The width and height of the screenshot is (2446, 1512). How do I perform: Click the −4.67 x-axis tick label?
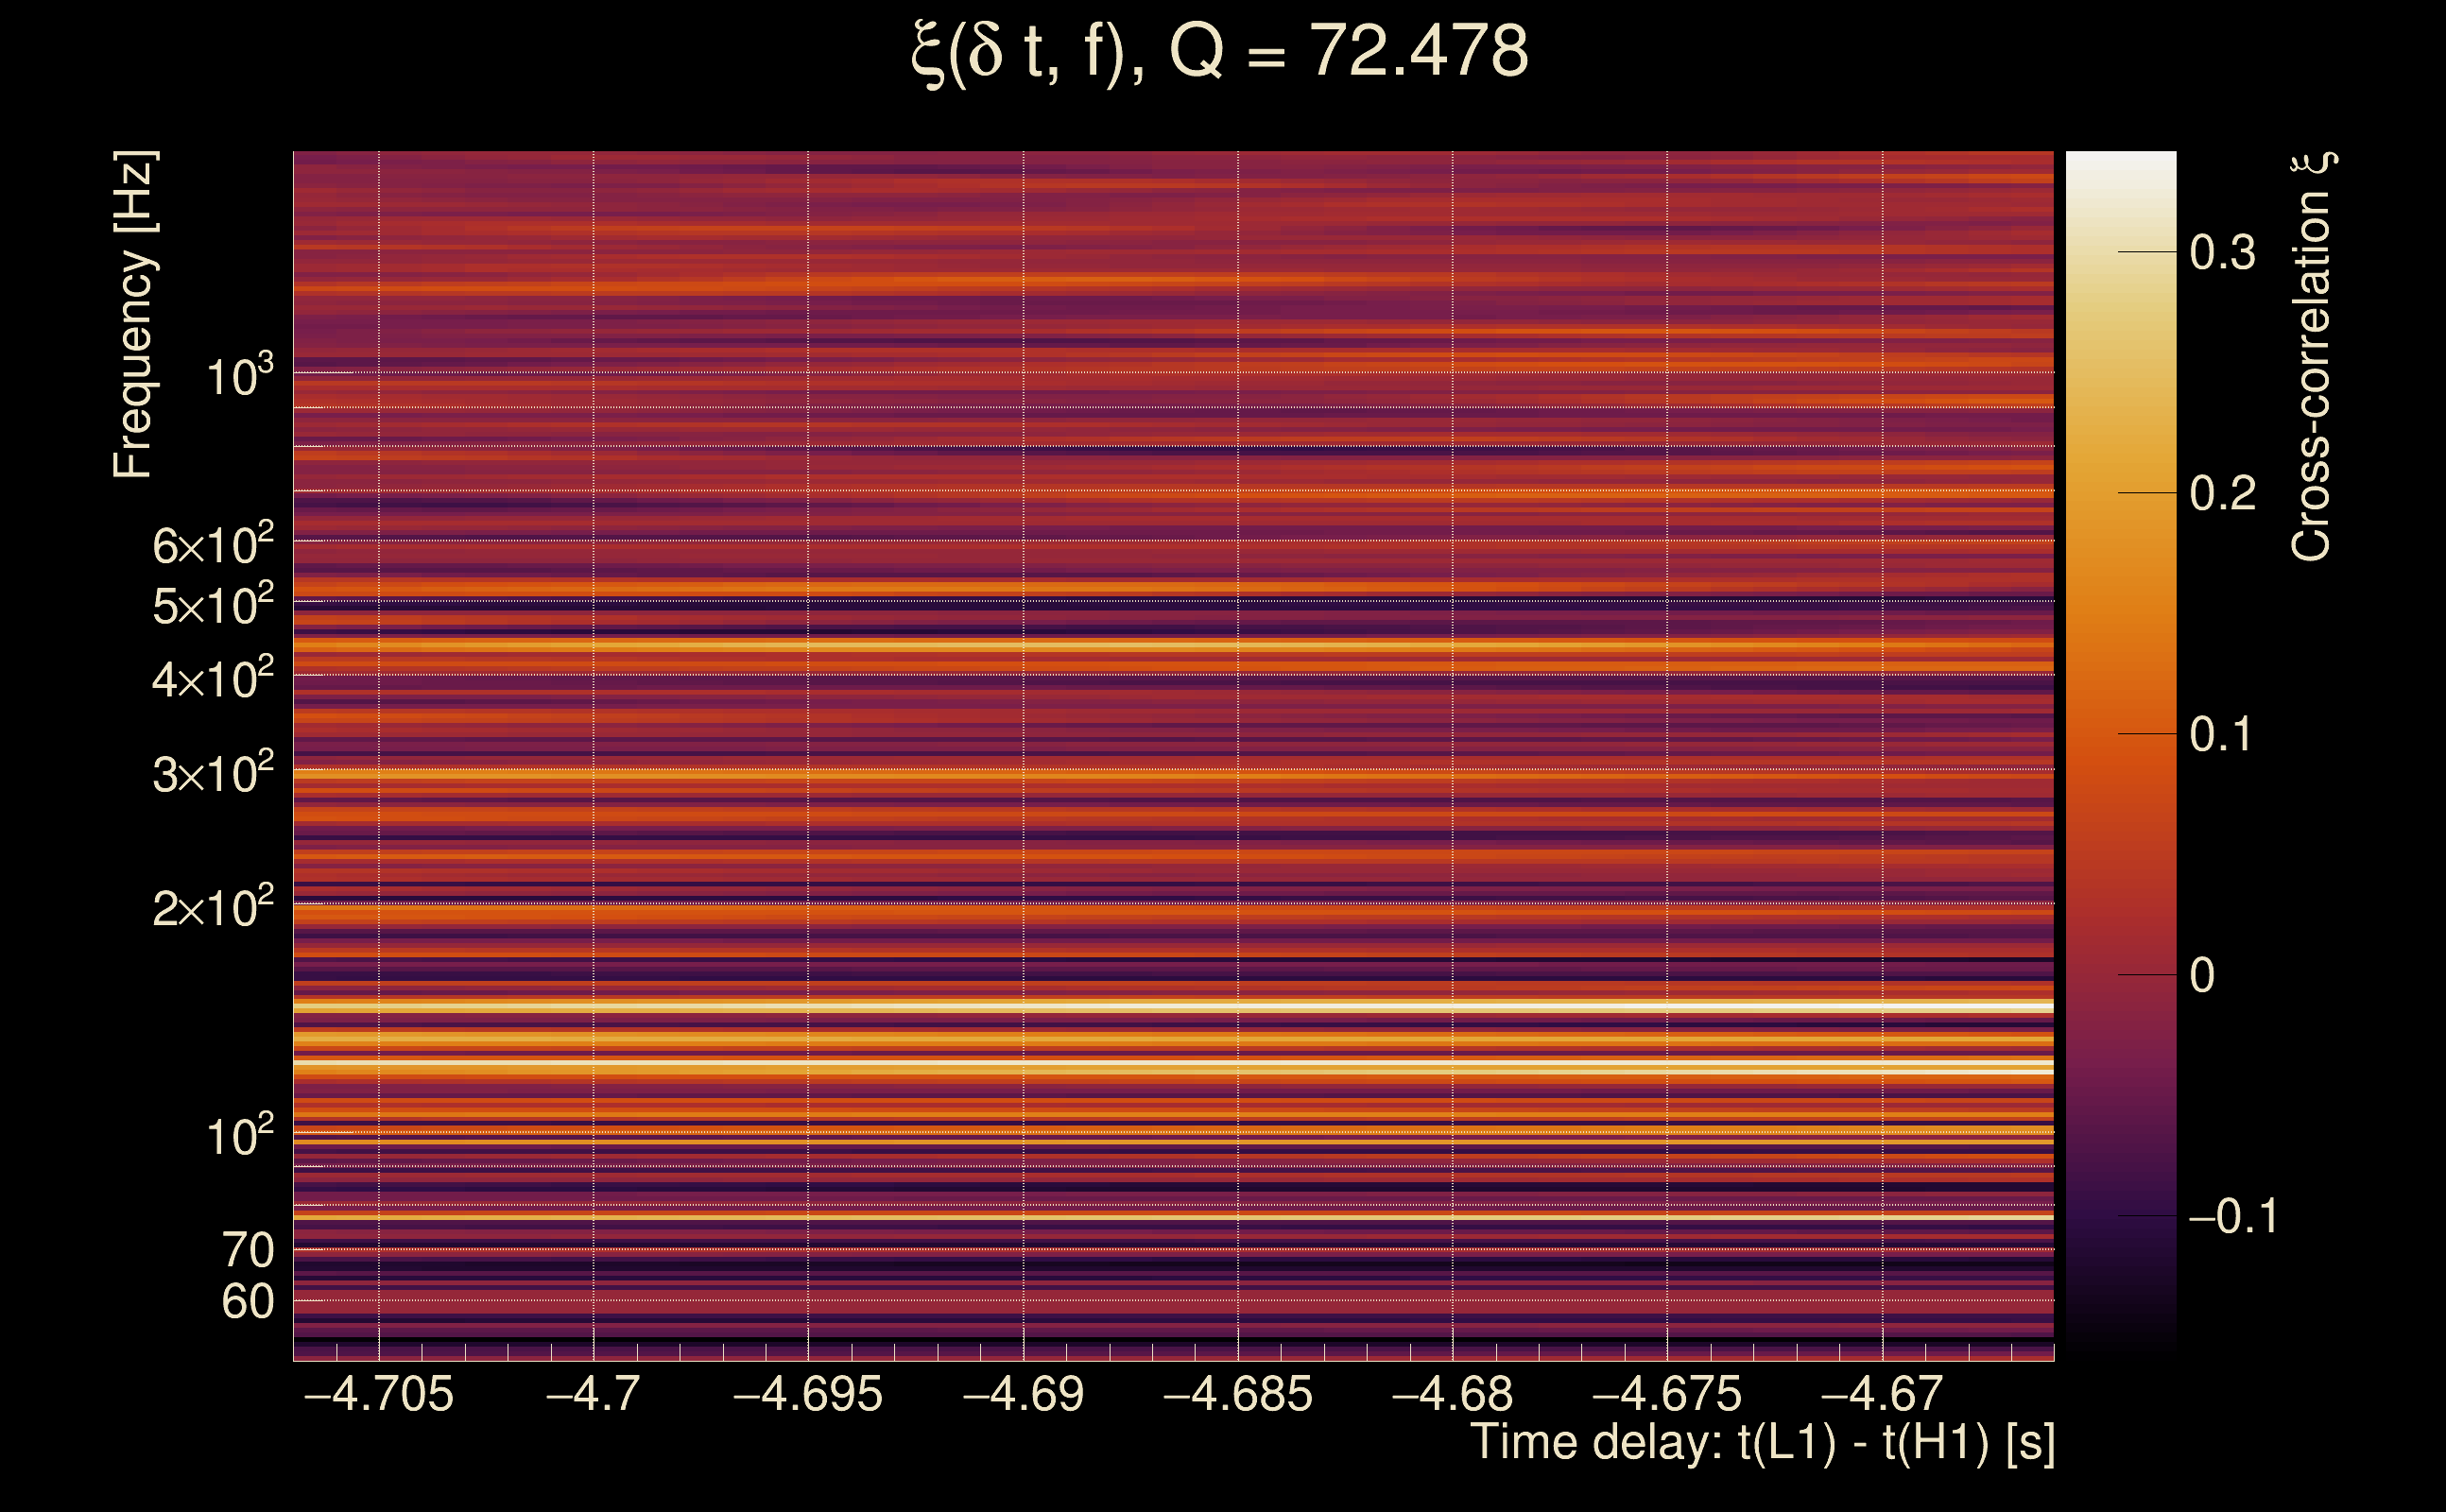click(x=1882, y=1394)
